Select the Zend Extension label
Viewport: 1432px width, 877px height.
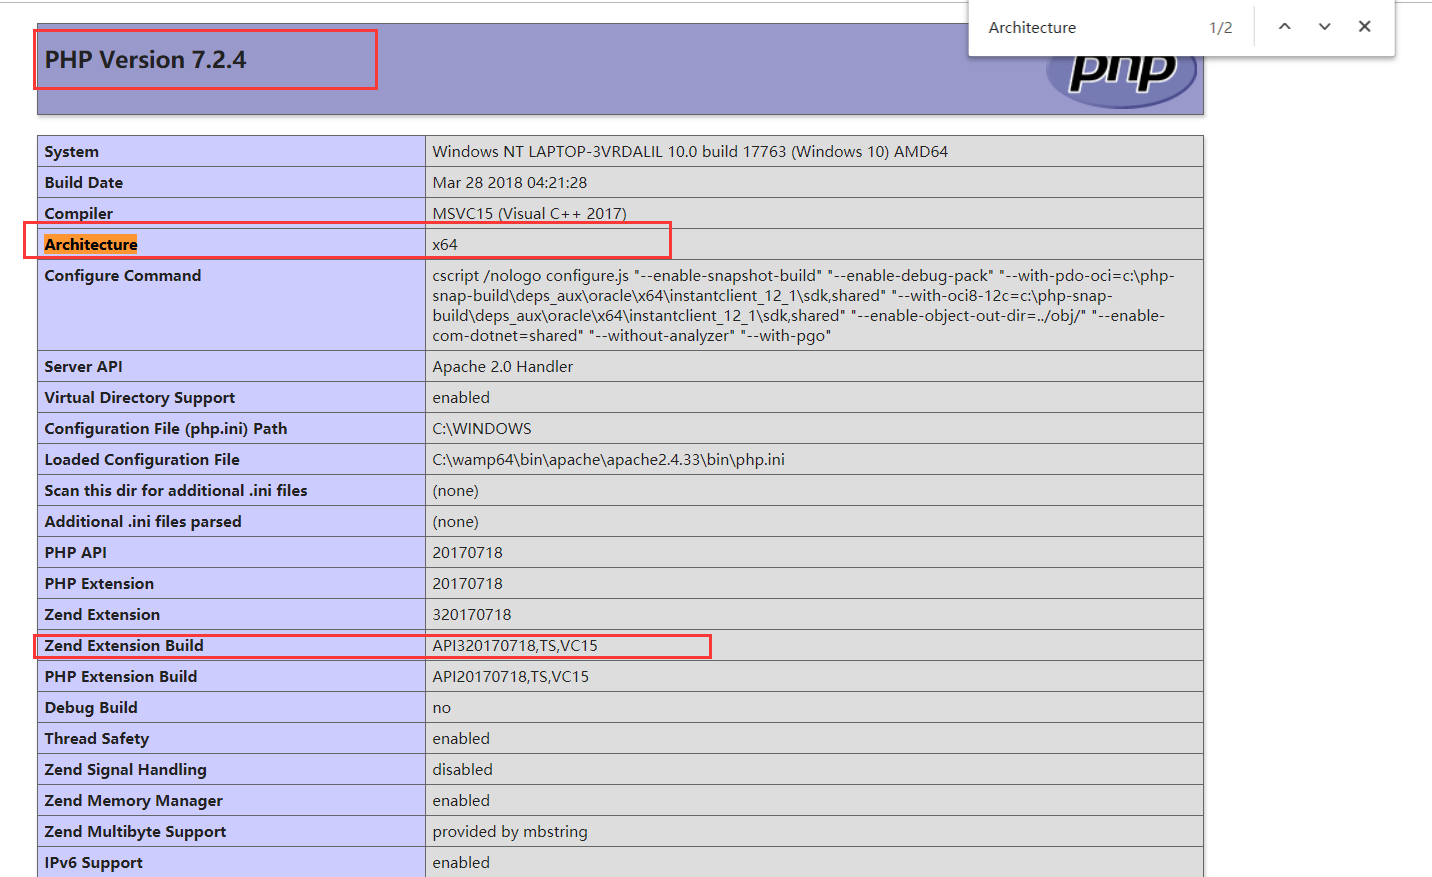(x=102, y=615)
